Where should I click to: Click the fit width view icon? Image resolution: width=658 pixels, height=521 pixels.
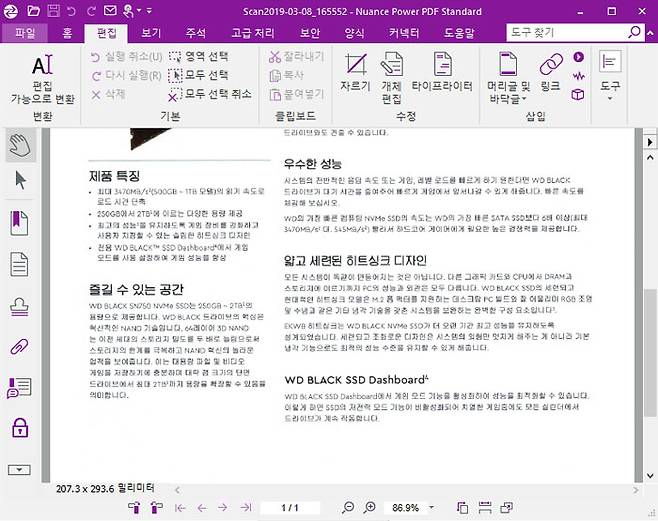click(485, 508)
